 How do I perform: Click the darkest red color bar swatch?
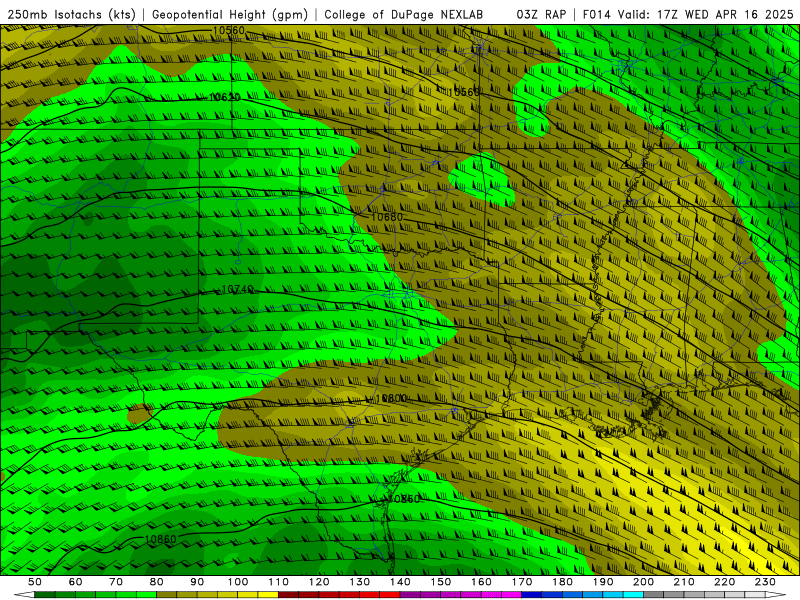coord(288,595)
